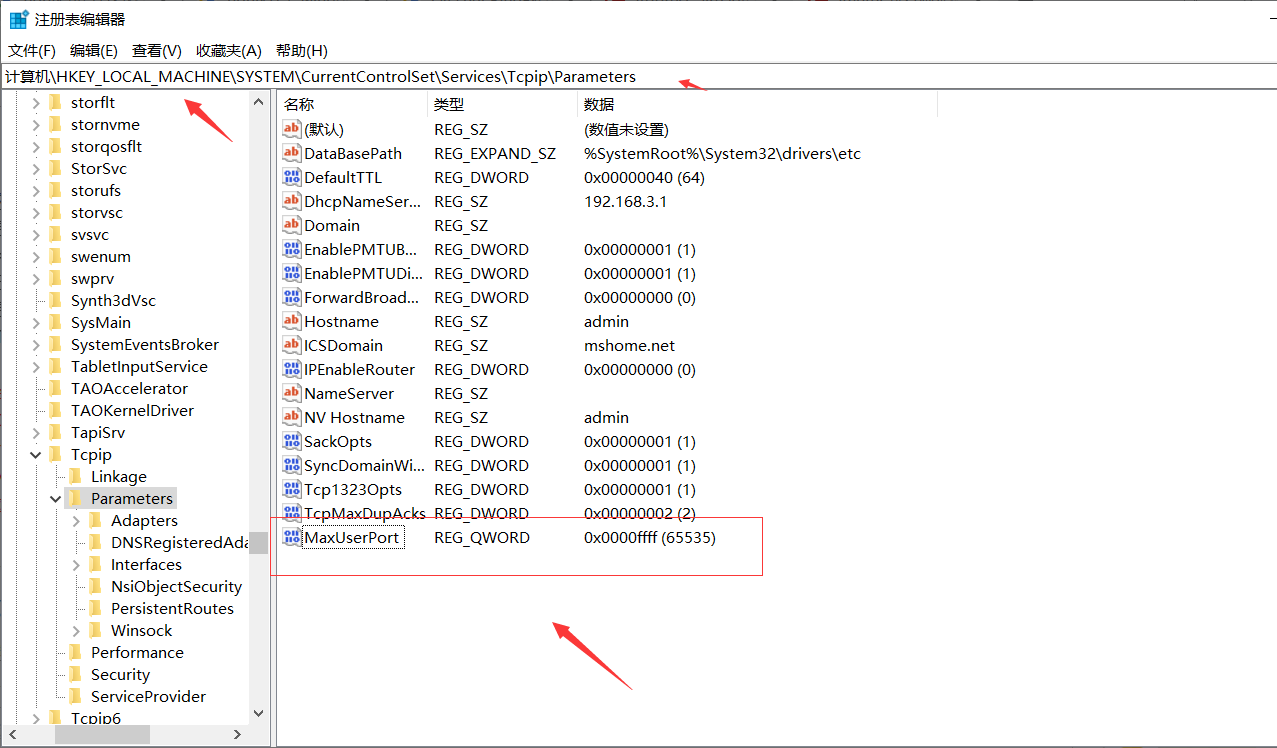Open the 文件(F) menu
Screen dimensions: 1277x748
32,50
